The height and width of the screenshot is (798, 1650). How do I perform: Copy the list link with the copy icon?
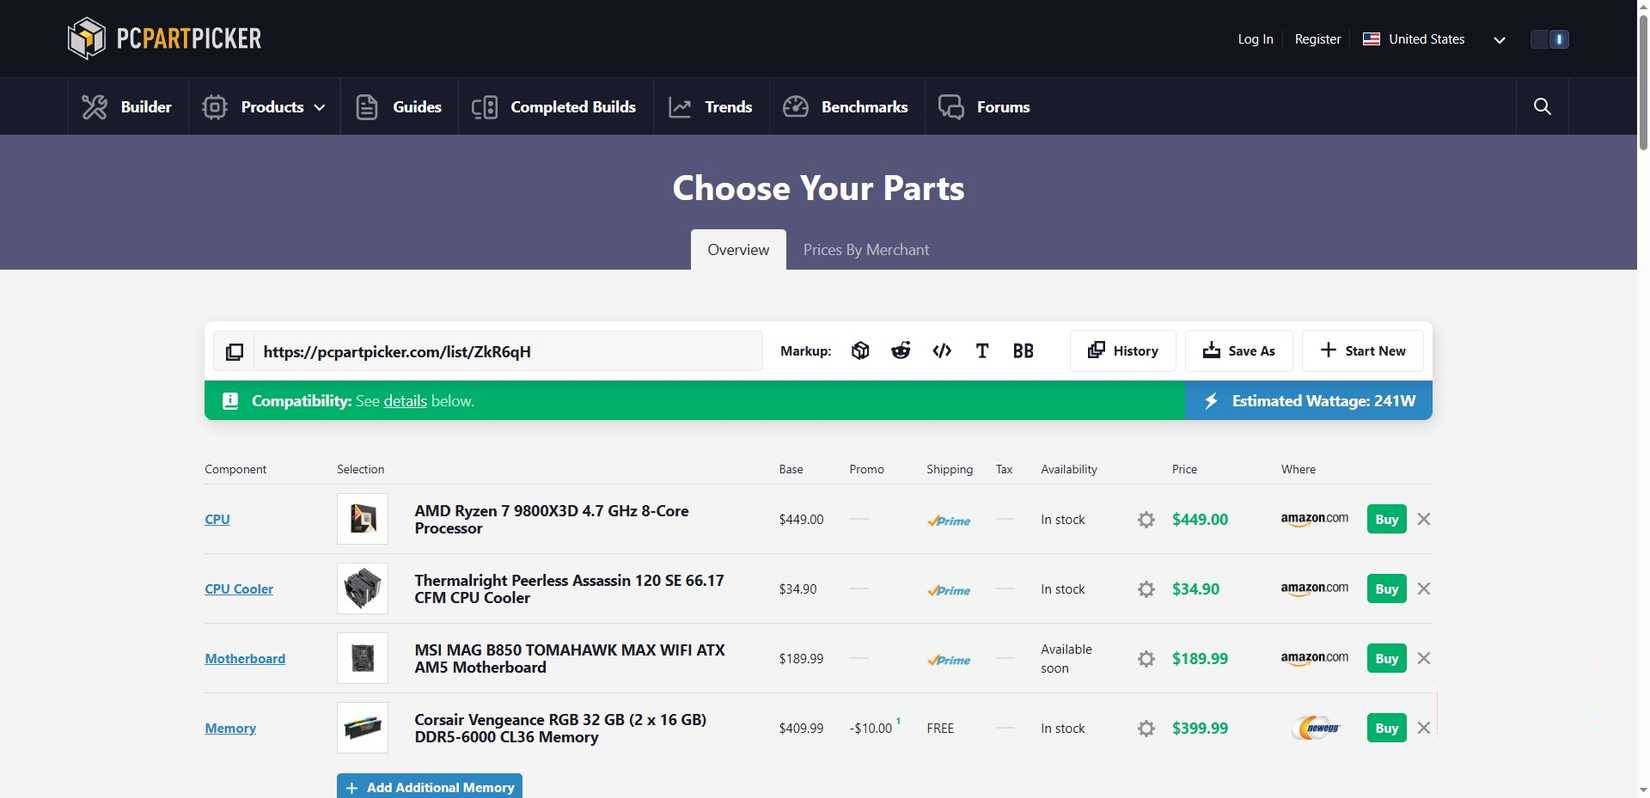tap(234, 351)
